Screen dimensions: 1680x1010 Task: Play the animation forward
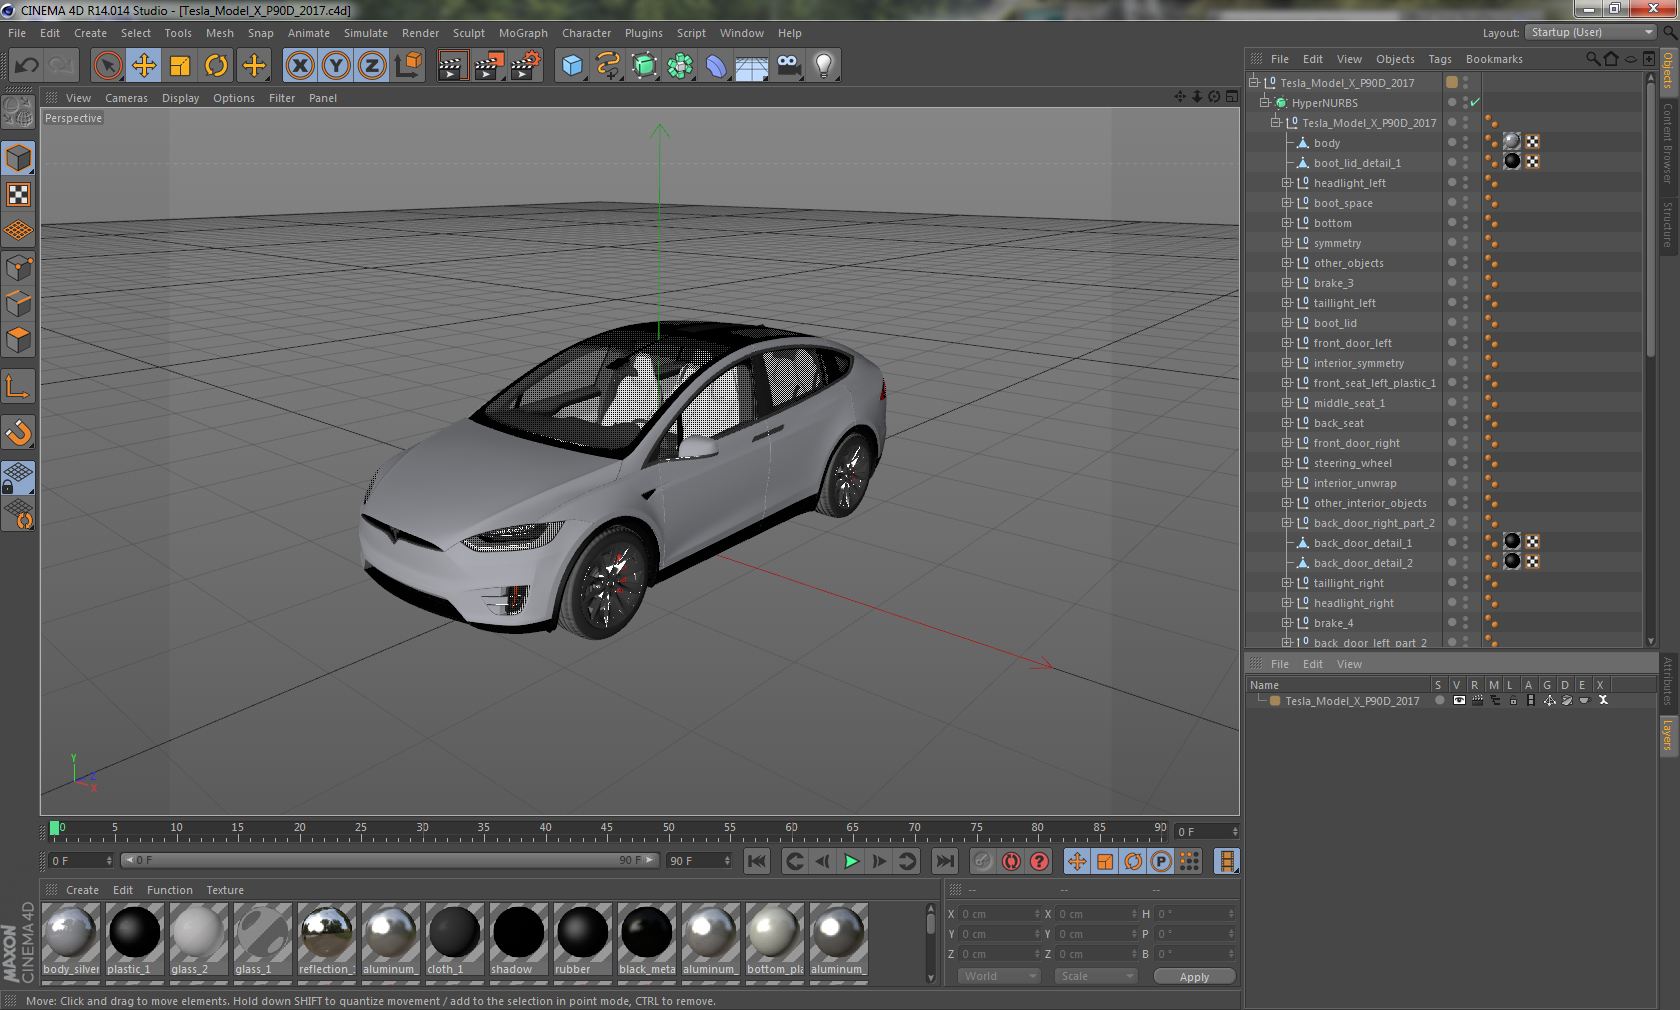click(x=851, y=861)
